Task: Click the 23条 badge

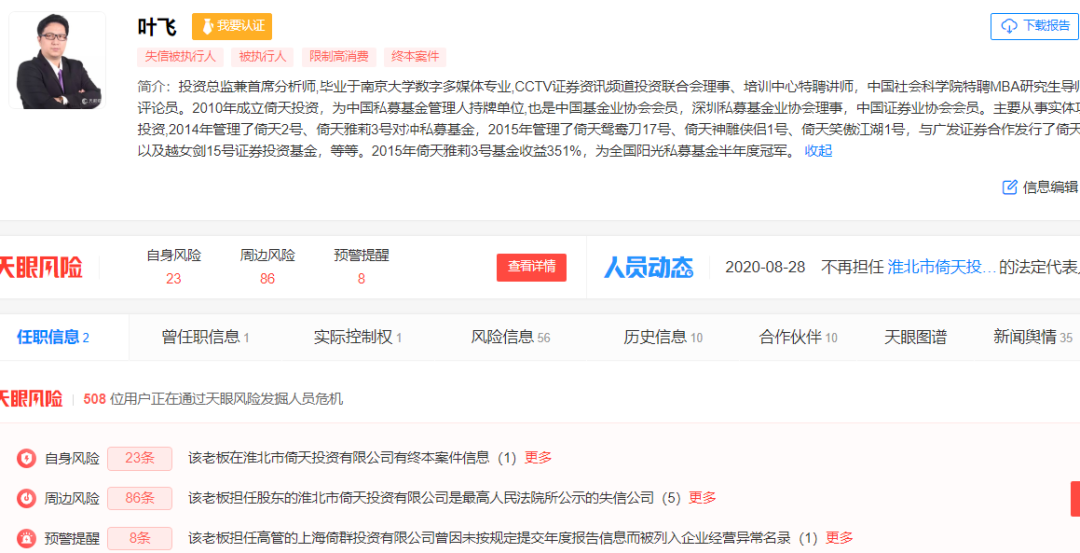Action: click(139, 458)
